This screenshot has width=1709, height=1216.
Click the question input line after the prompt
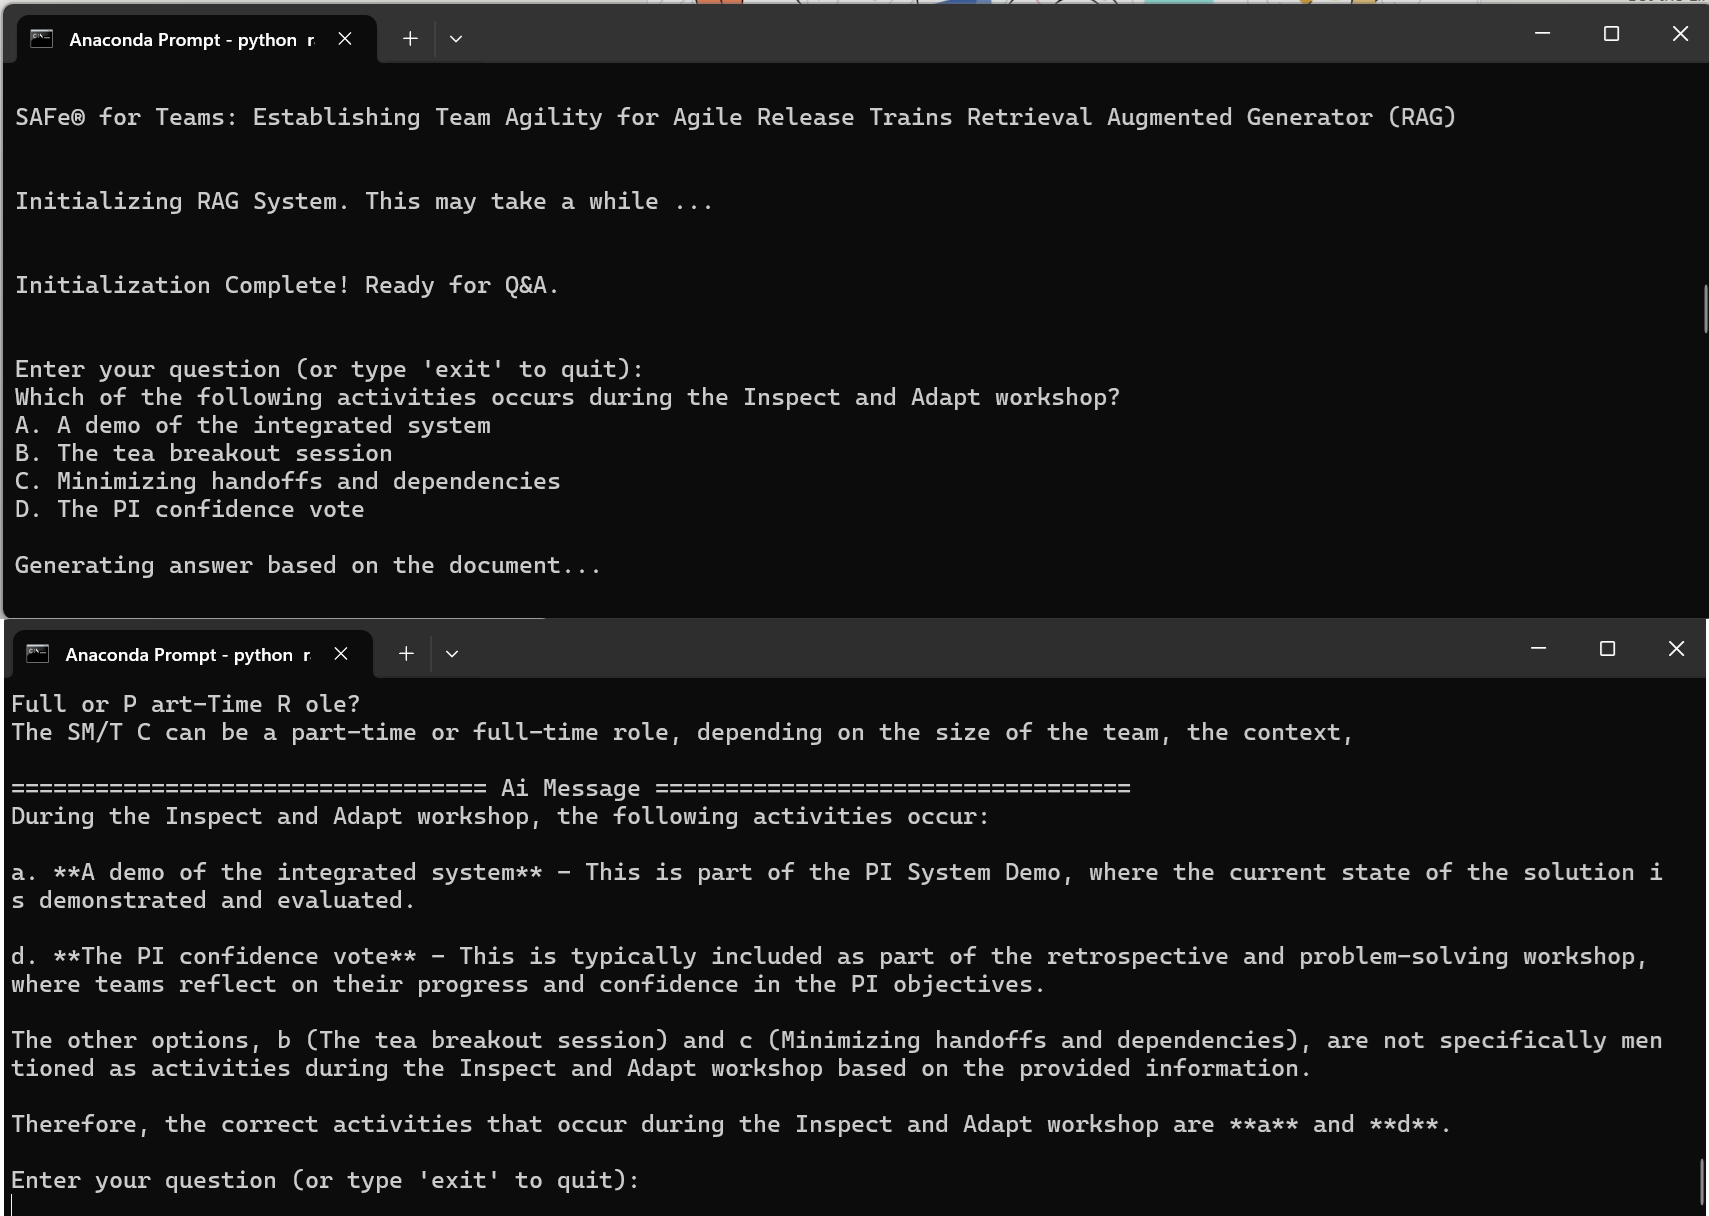coord(566,397)
